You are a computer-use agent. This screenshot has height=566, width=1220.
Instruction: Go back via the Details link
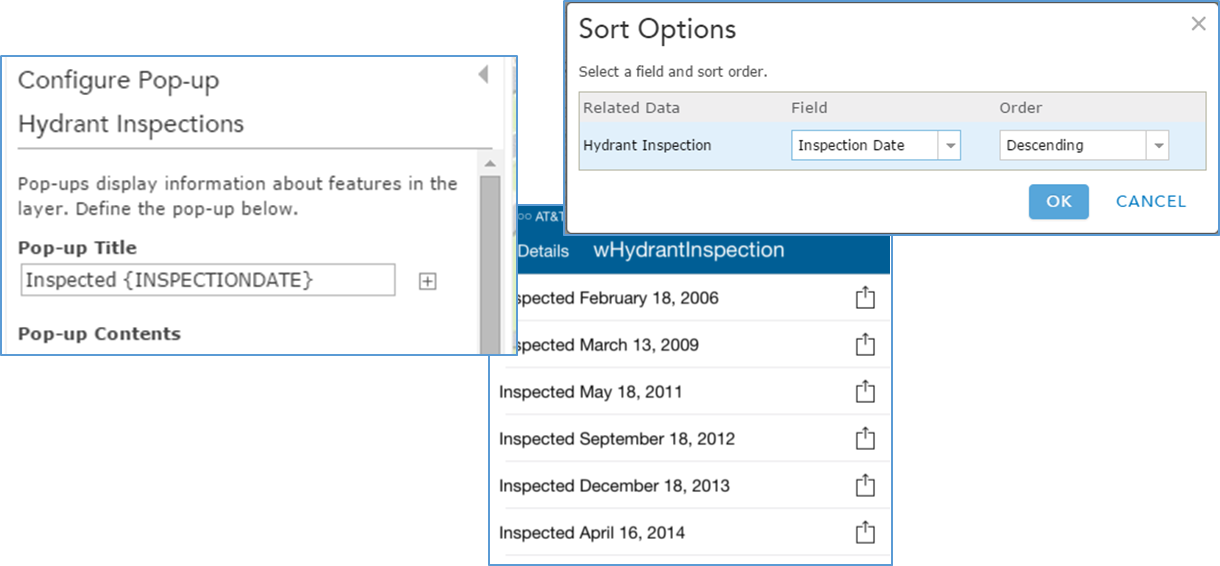point(543,251)
